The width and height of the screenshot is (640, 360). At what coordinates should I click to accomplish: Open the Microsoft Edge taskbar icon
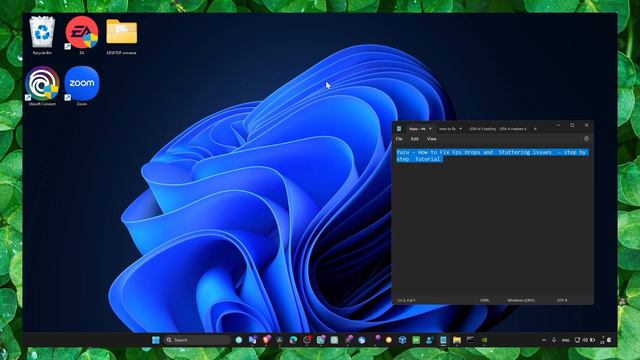(x=293, y=340)
